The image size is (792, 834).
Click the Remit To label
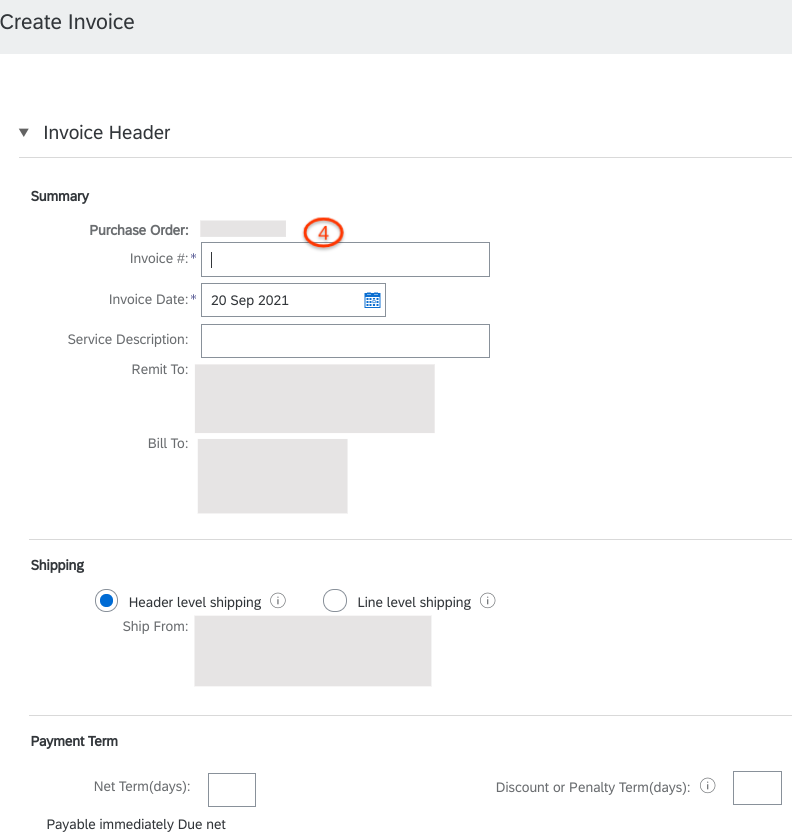pyautogui.click(x=160, y=369)
